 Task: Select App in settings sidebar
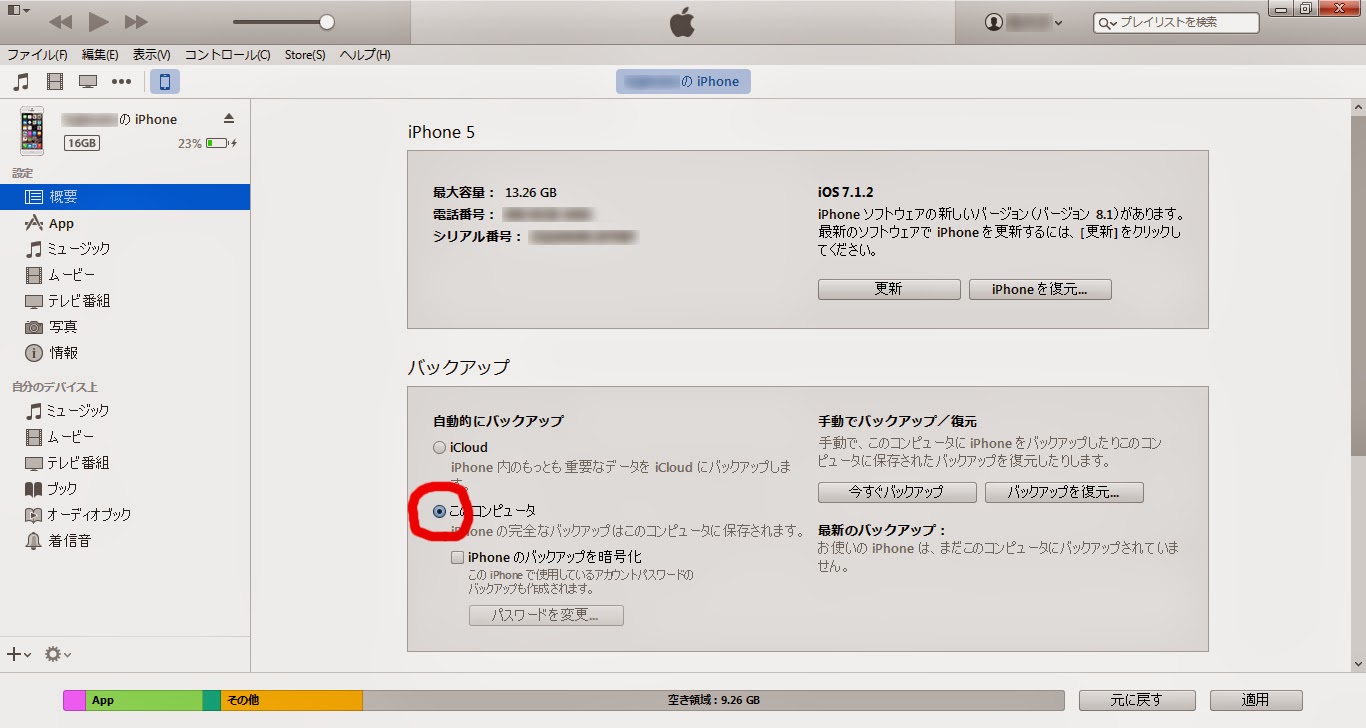[x=125, y=223]
